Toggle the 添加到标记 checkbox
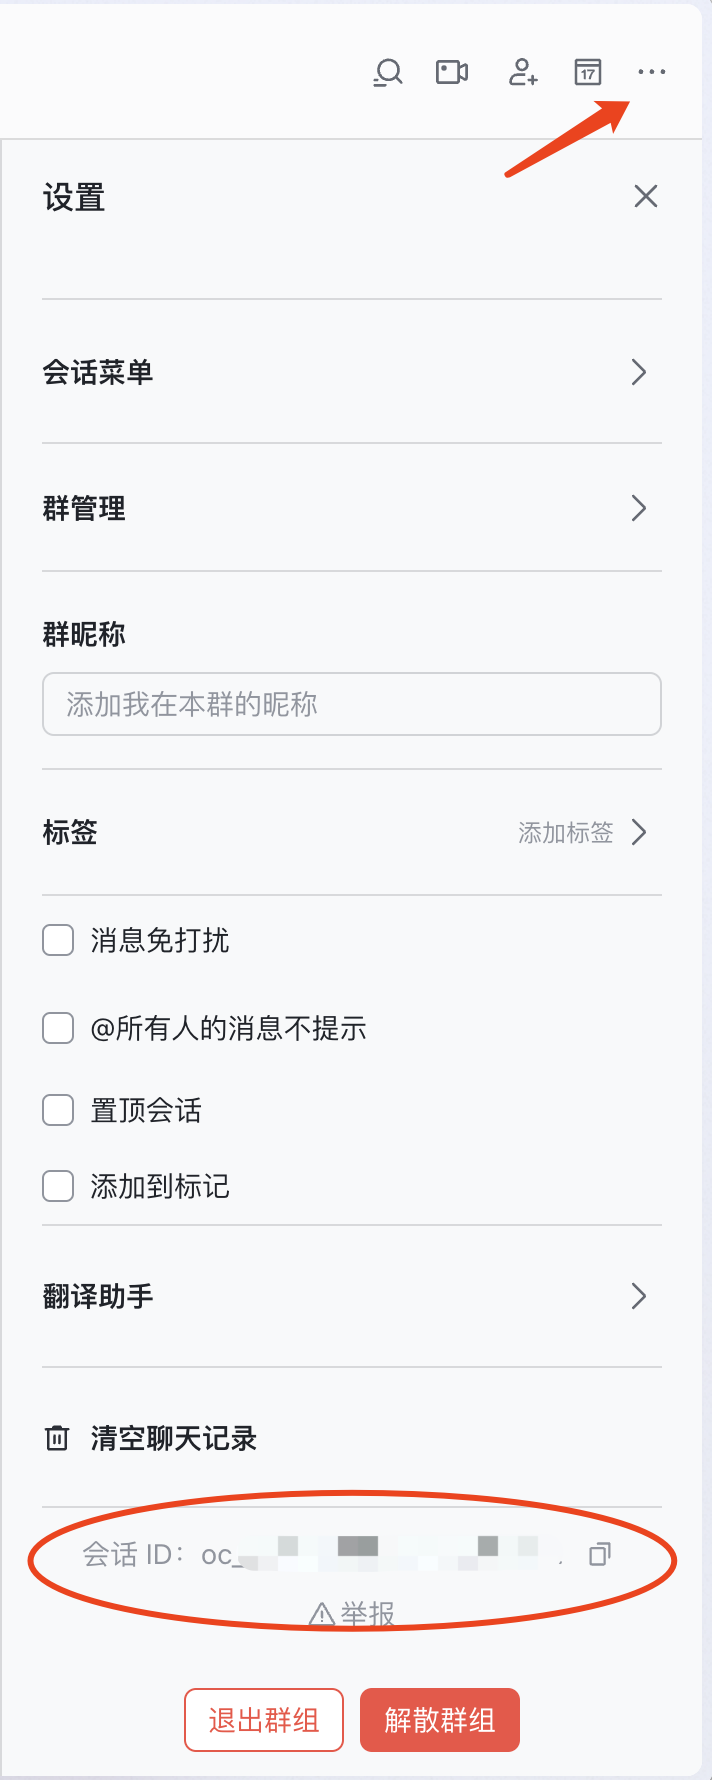This screenshot has height=1780, width=712. point(58,1186)
